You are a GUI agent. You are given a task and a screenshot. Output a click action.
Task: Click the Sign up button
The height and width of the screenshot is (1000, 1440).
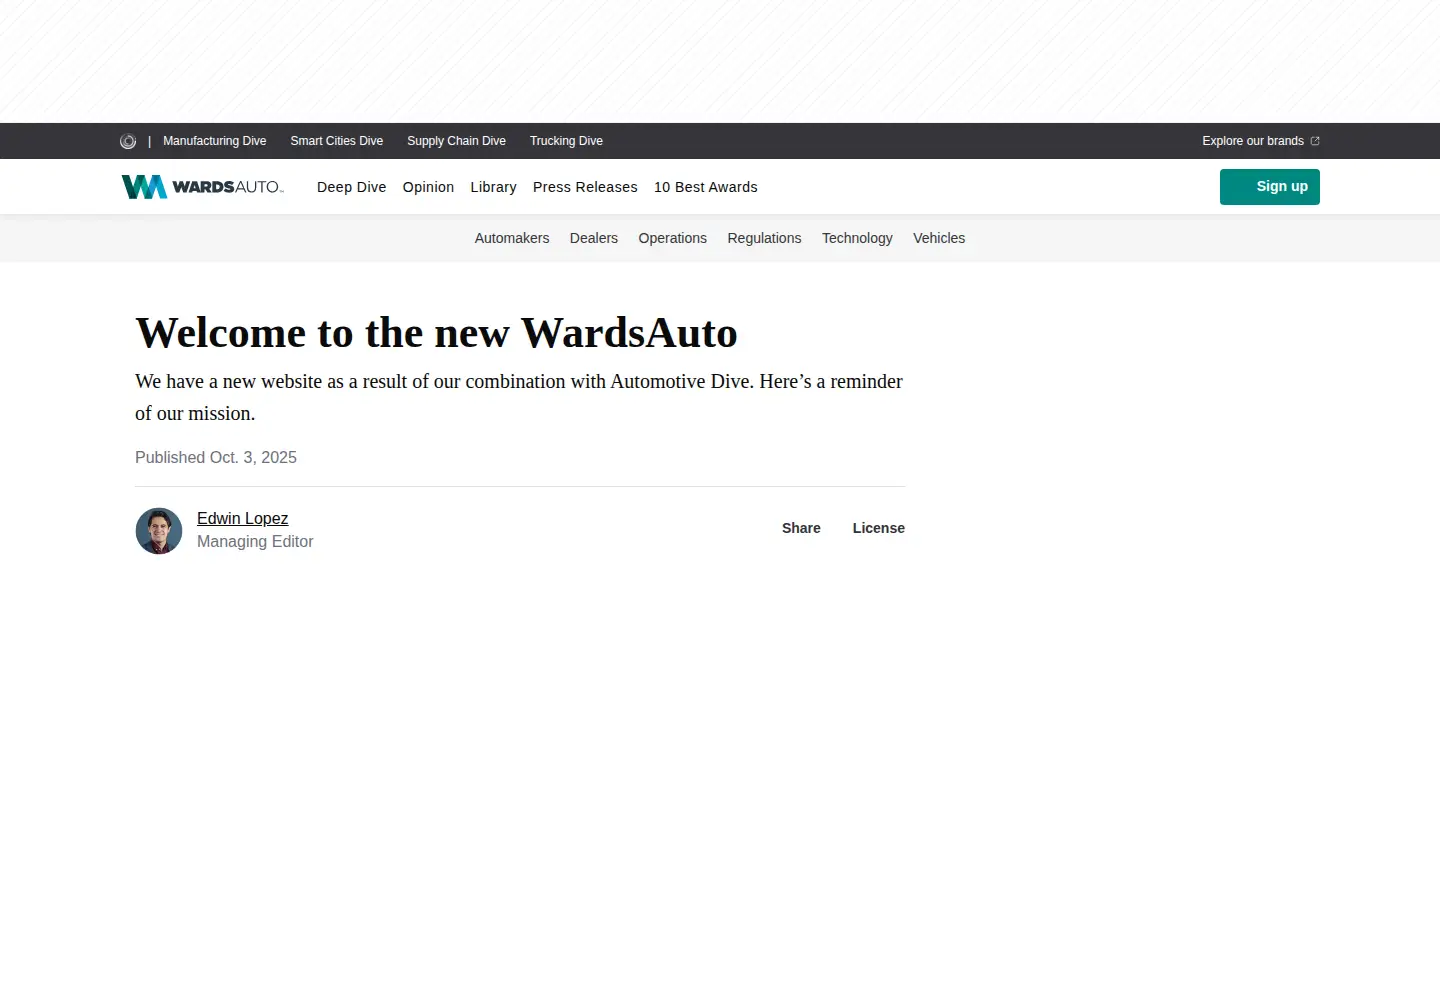point(1270,187)
